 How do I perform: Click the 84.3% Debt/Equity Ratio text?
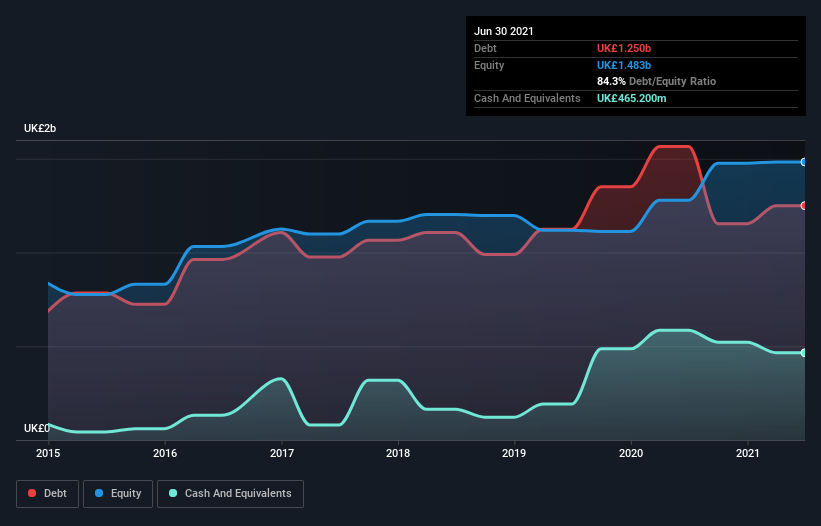point(657,81)
